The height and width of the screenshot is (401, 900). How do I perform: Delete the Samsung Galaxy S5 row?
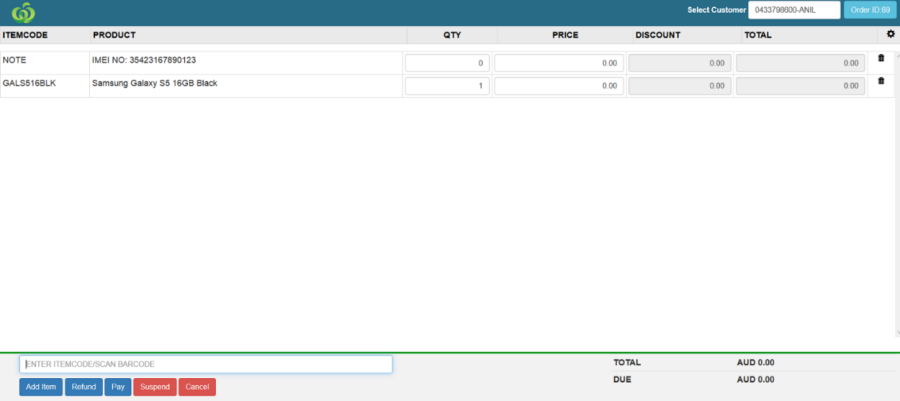point(881,81)
